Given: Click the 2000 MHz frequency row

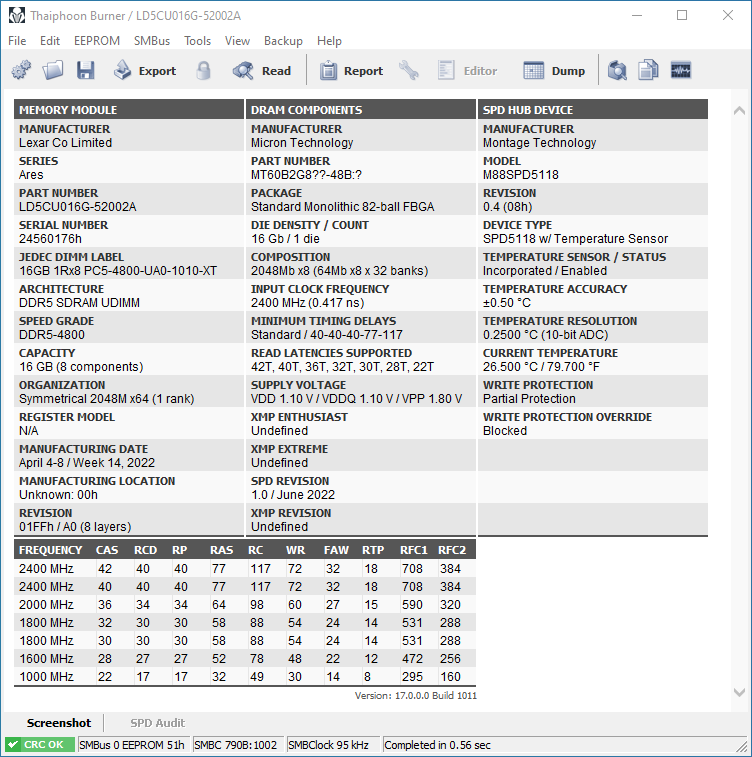Looking at the screenshot, I should coord(245,604).
